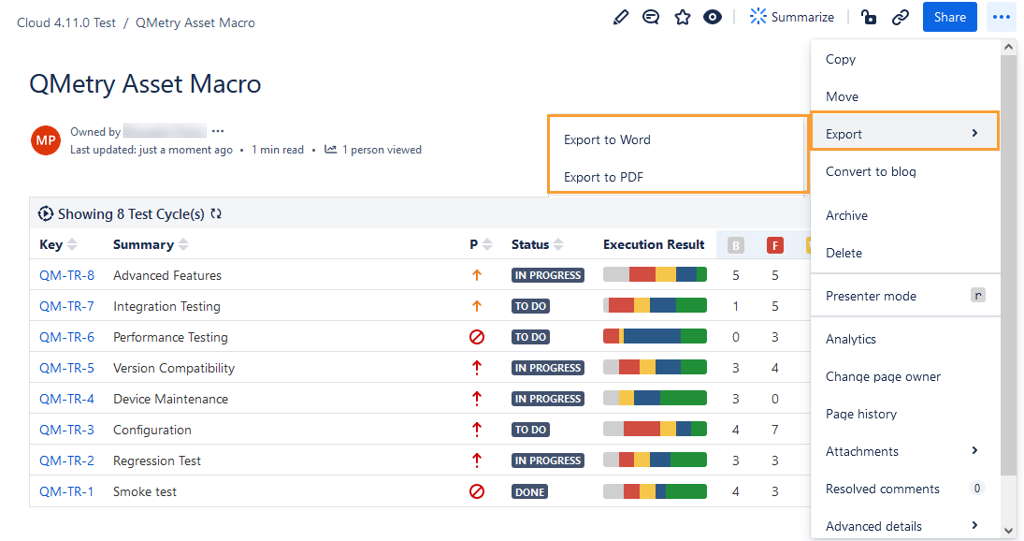Select 'Version Compatibility' summary text
Viewport: 1024px width, 541px height.
click(x=174, y=368)
